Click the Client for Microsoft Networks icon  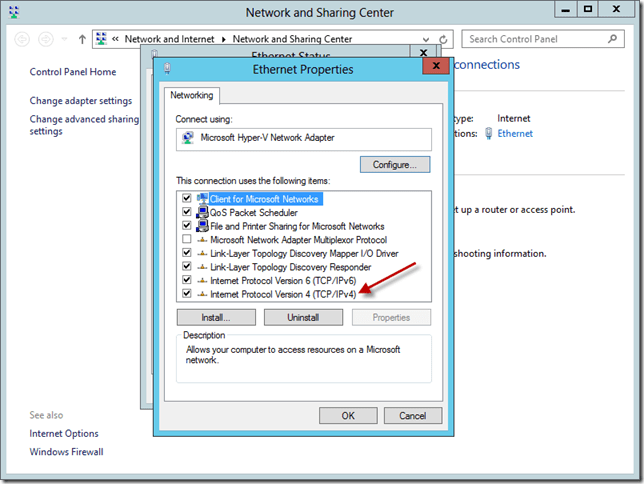[x=201, y=199]
